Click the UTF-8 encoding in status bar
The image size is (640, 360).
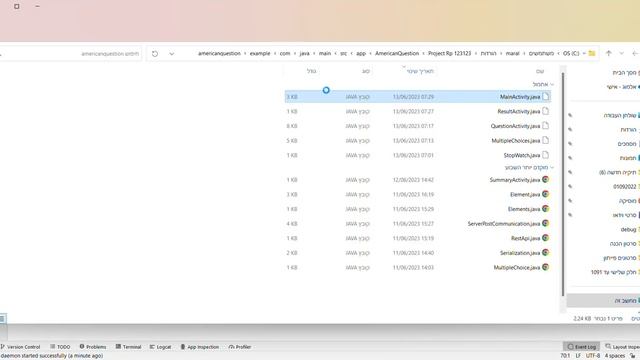pos(593,356)
